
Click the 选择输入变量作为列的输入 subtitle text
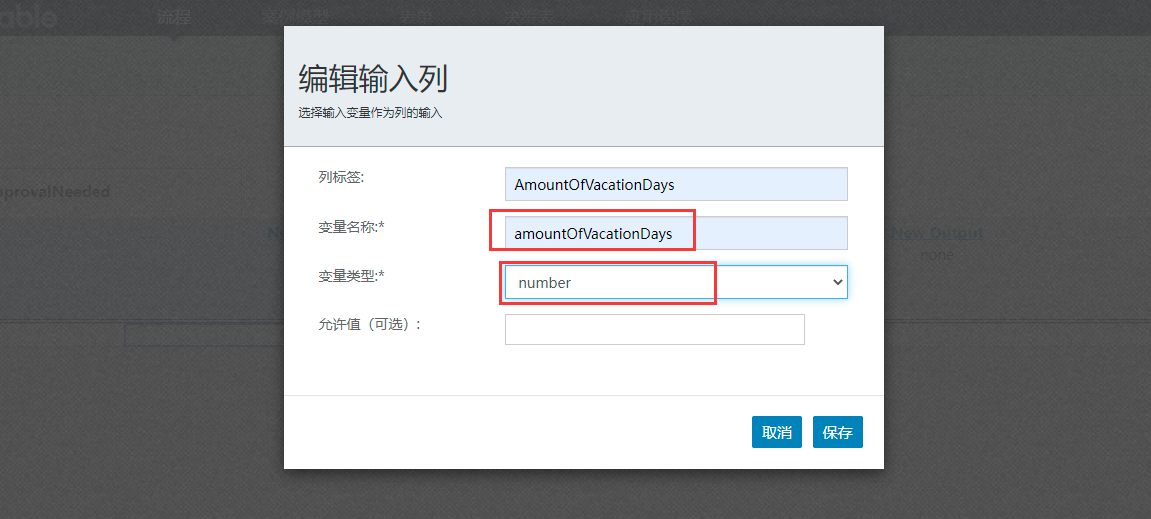[370, 113]
